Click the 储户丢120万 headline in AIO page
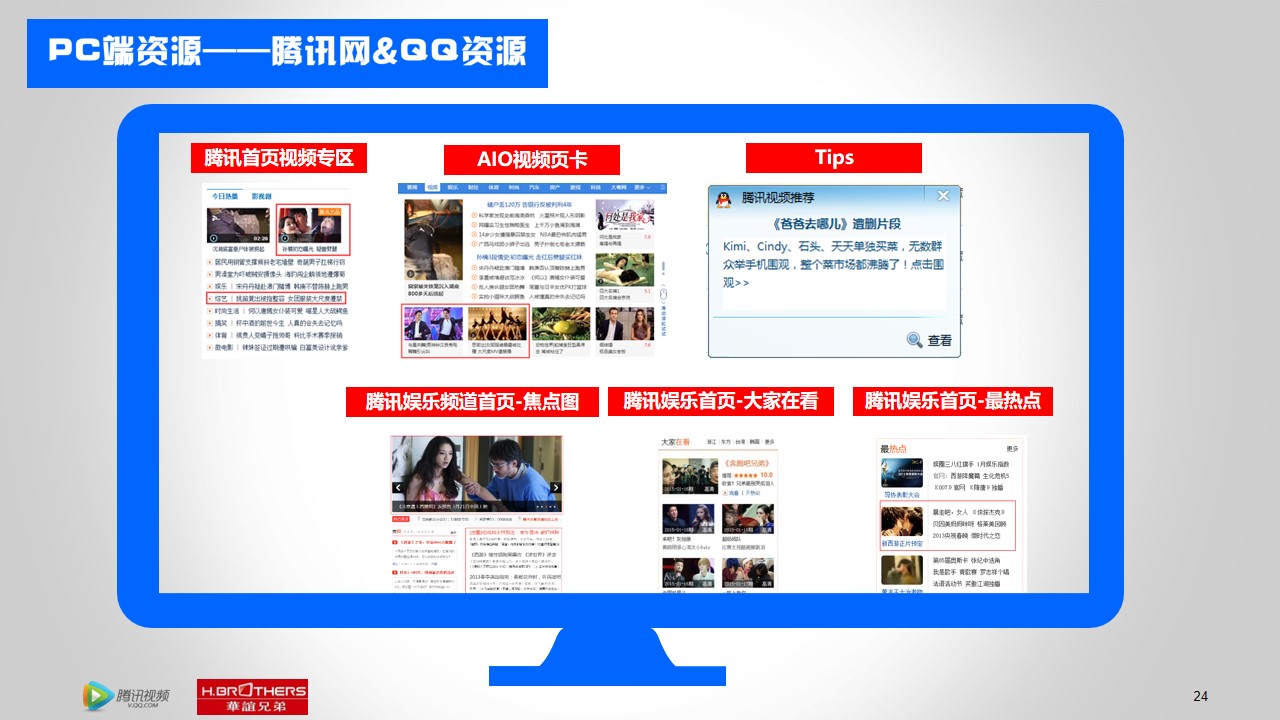Viewport: 1280px width, 720px height. click(529, 204)
